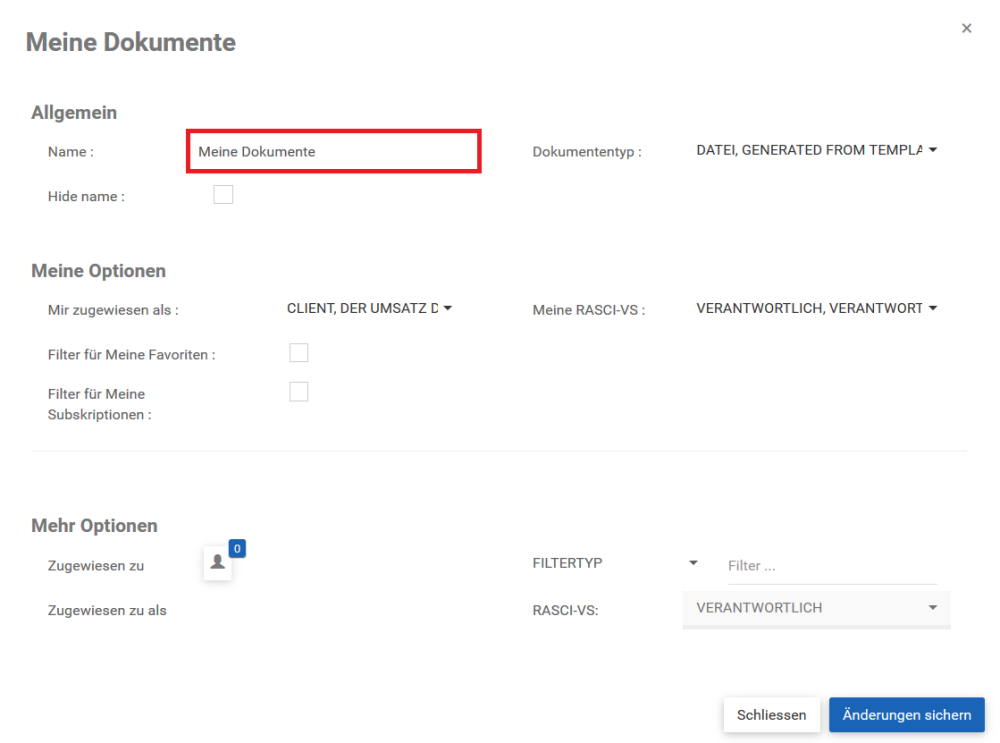Click the Allgemein section heading
The height and width of the screenshot is (743, 1000).
click(74, 112)
